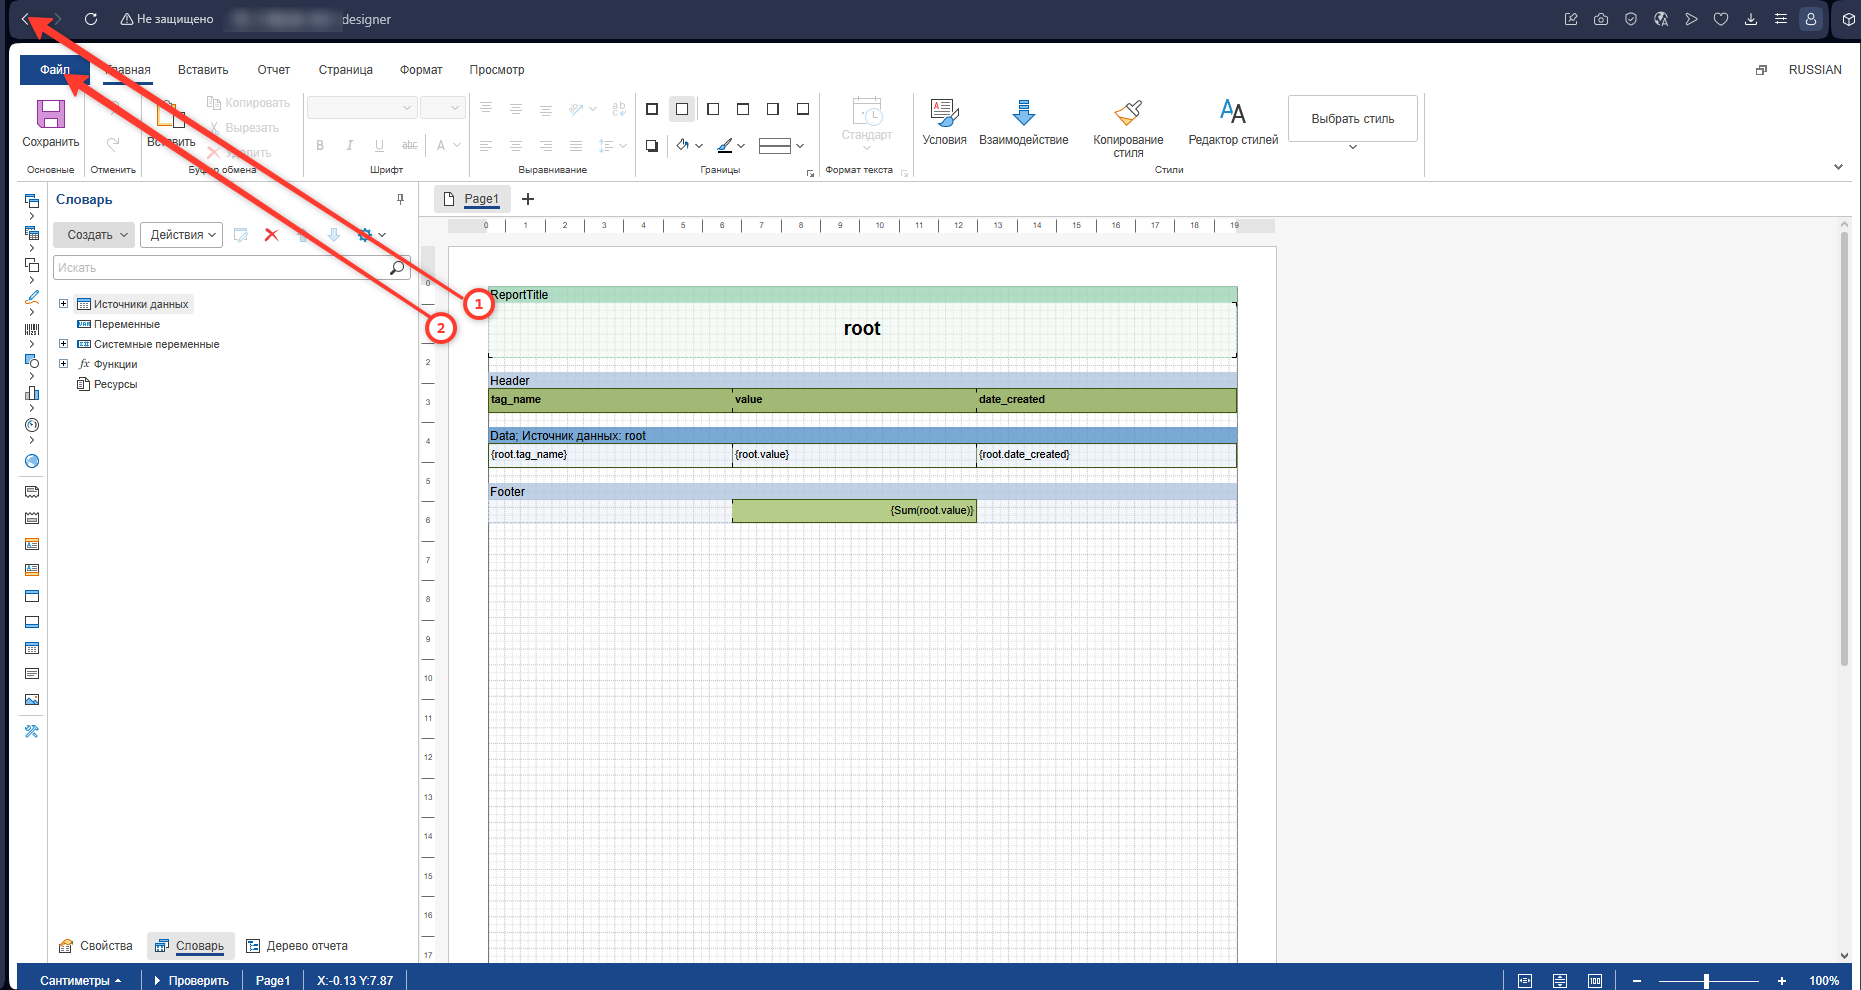Open the Вставить ribbon tab
Screen dimensions: 1861x990
(x=203, y=70)
